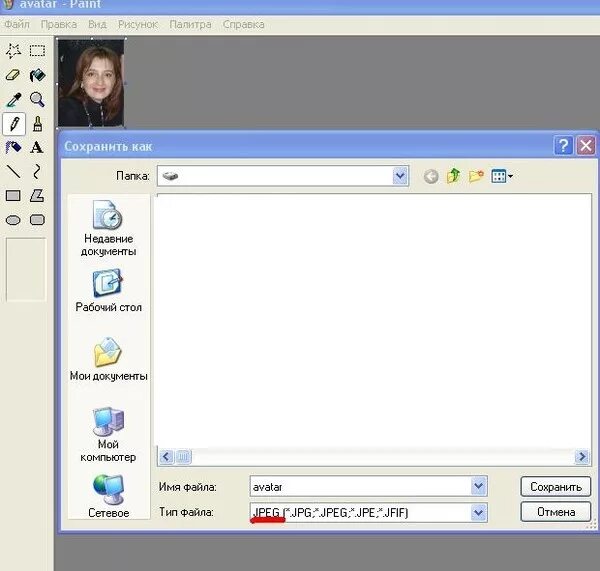Pick the Text tool
This screenshot has width=600, height=571.
[x=37, y=147]
